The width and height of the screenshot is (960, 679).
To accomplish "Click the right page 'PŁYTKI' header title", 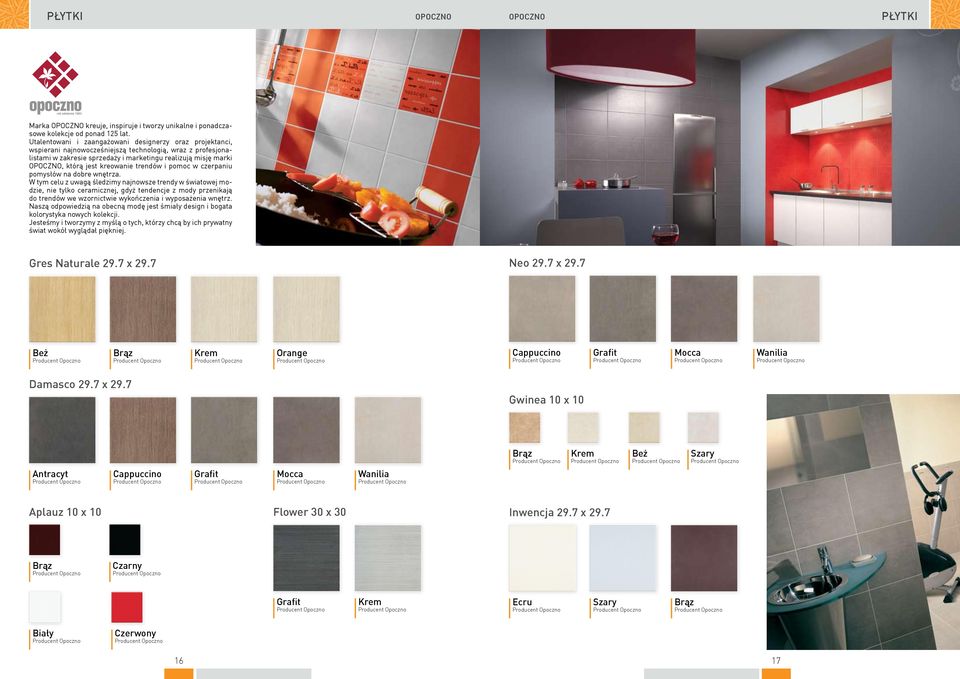I will 899,16.
